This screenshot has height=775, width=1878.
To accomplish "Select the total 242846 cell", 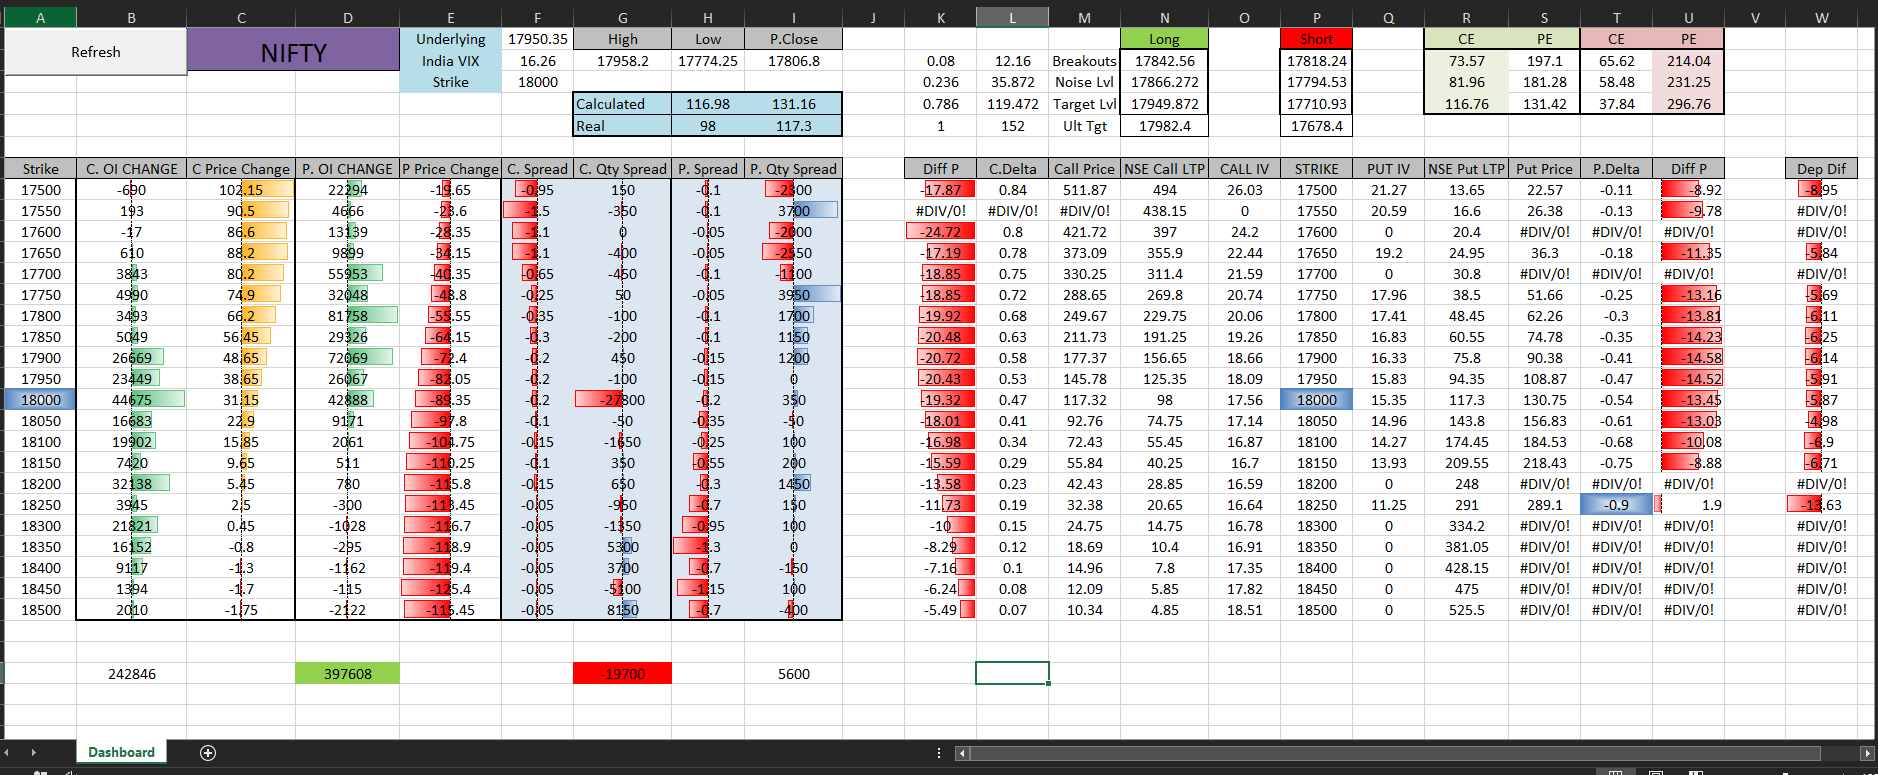I will (131, 674).
